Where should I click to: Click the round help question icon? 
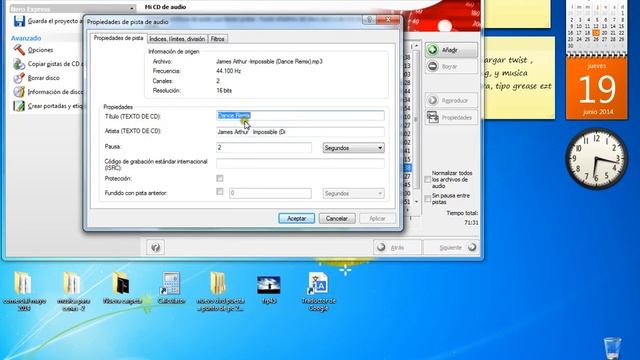click(x=156, y=247)
